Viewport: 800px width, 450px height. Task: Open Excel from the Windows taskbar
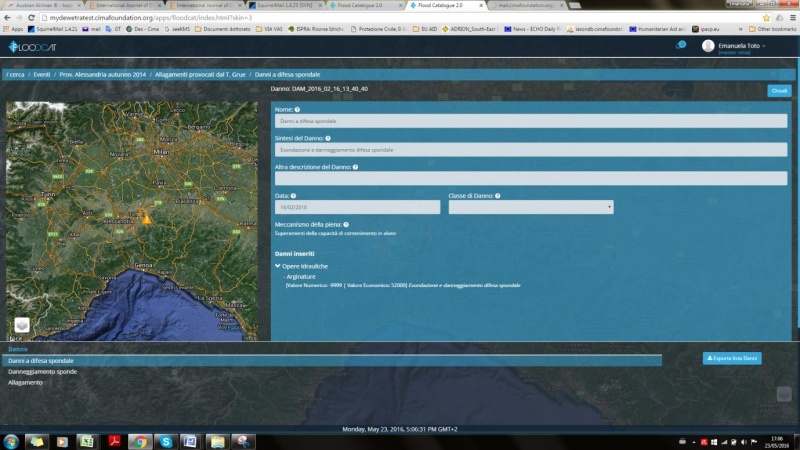point(87,441)
